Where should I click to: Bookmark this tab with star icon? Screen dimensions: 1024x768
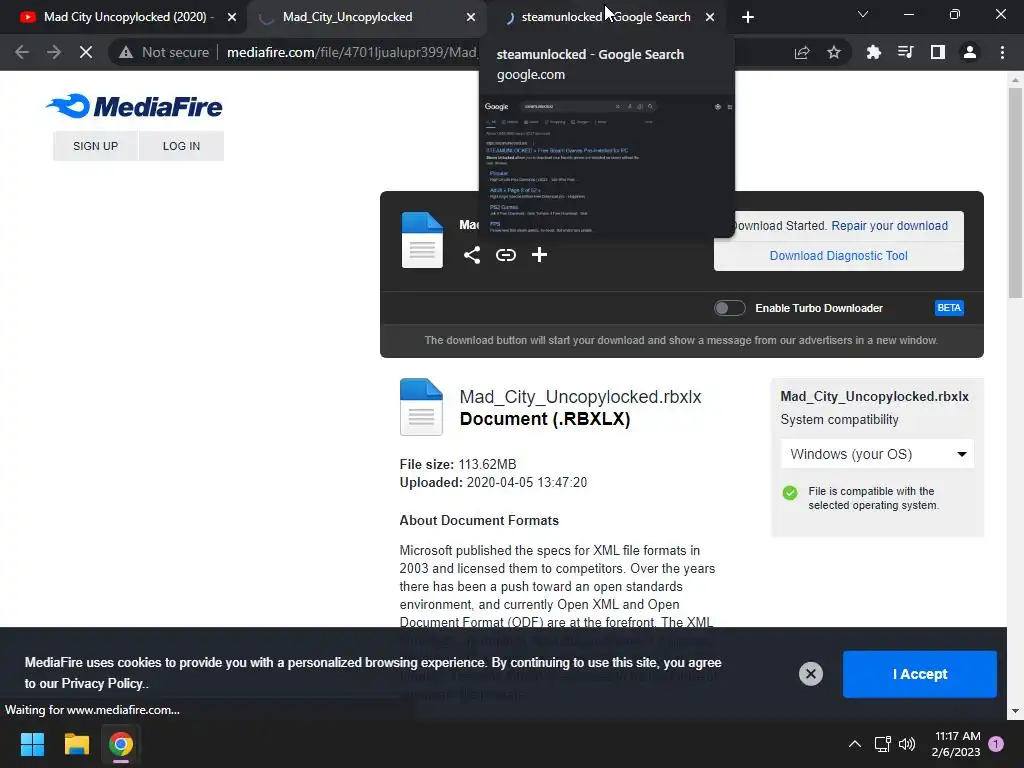(x=834, y=52)
